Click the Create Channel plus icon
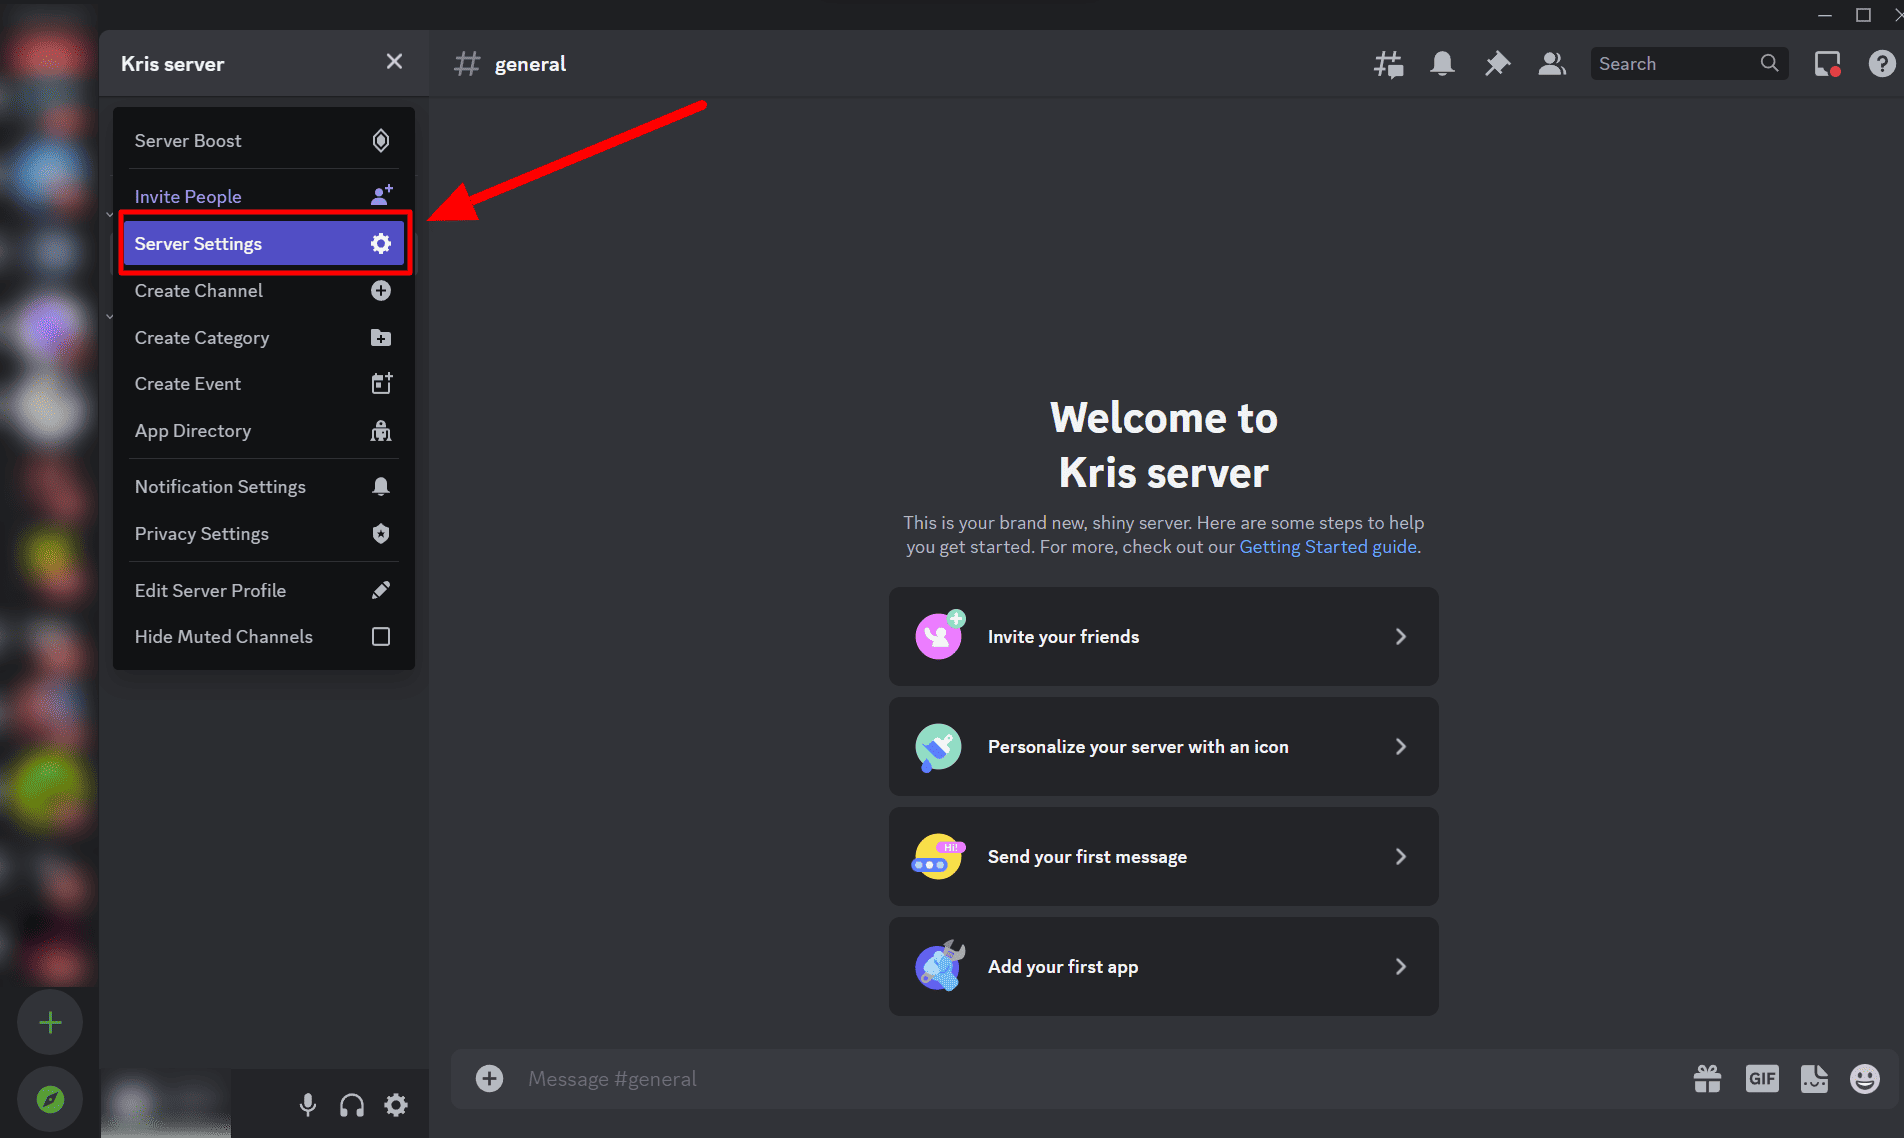Image resolution: width=1904 pixels, height=1138 pixels. pos(381,291)
